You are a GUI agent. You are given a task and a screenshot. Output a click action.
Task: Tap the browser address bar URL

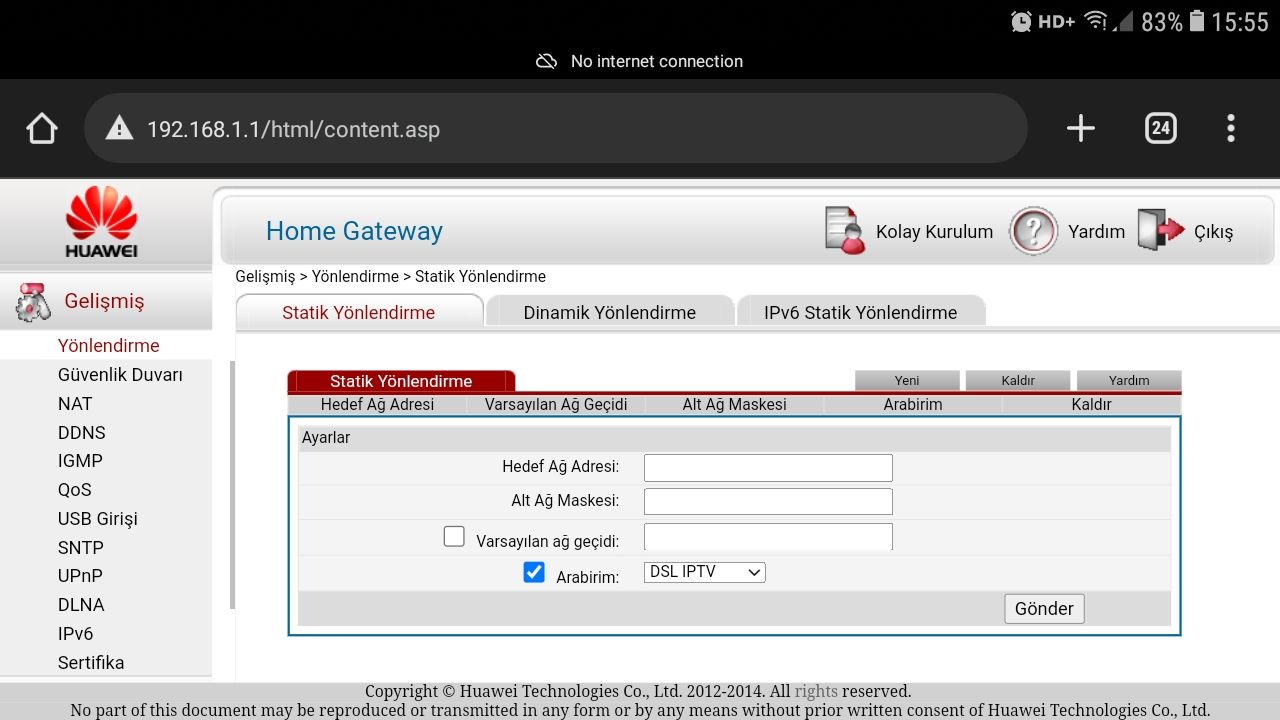[293, 129]
